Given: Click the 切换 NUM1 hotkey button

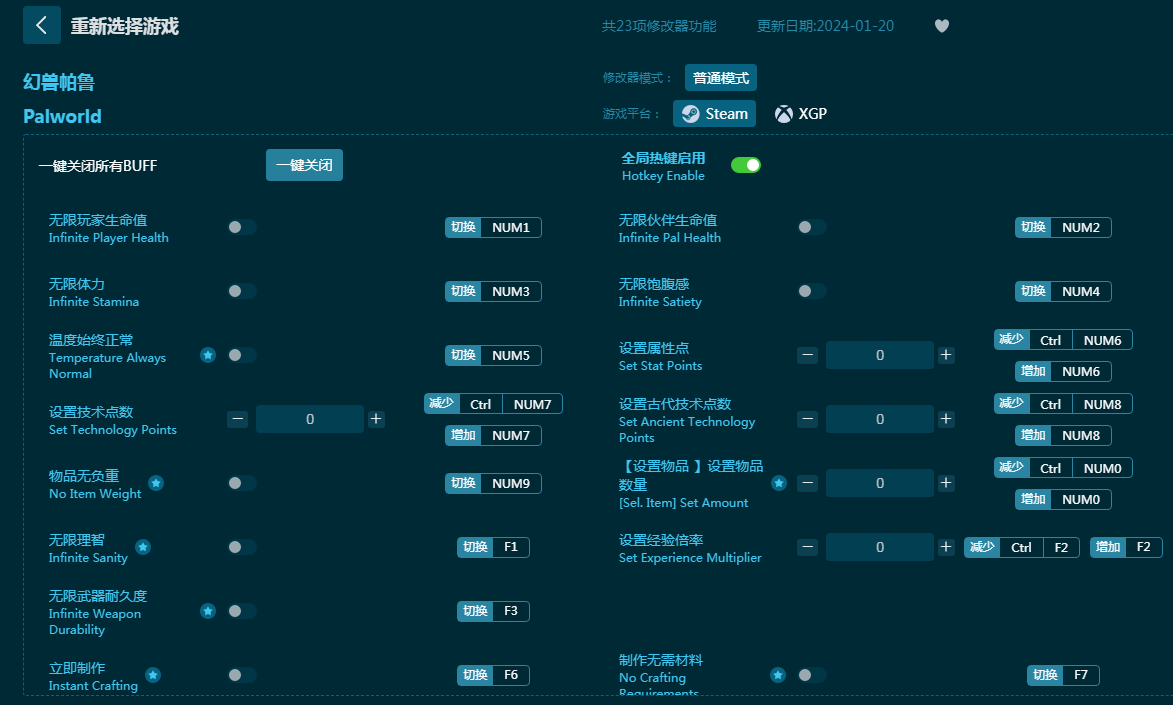Looking at the screenshot, I should click(493, 228).
